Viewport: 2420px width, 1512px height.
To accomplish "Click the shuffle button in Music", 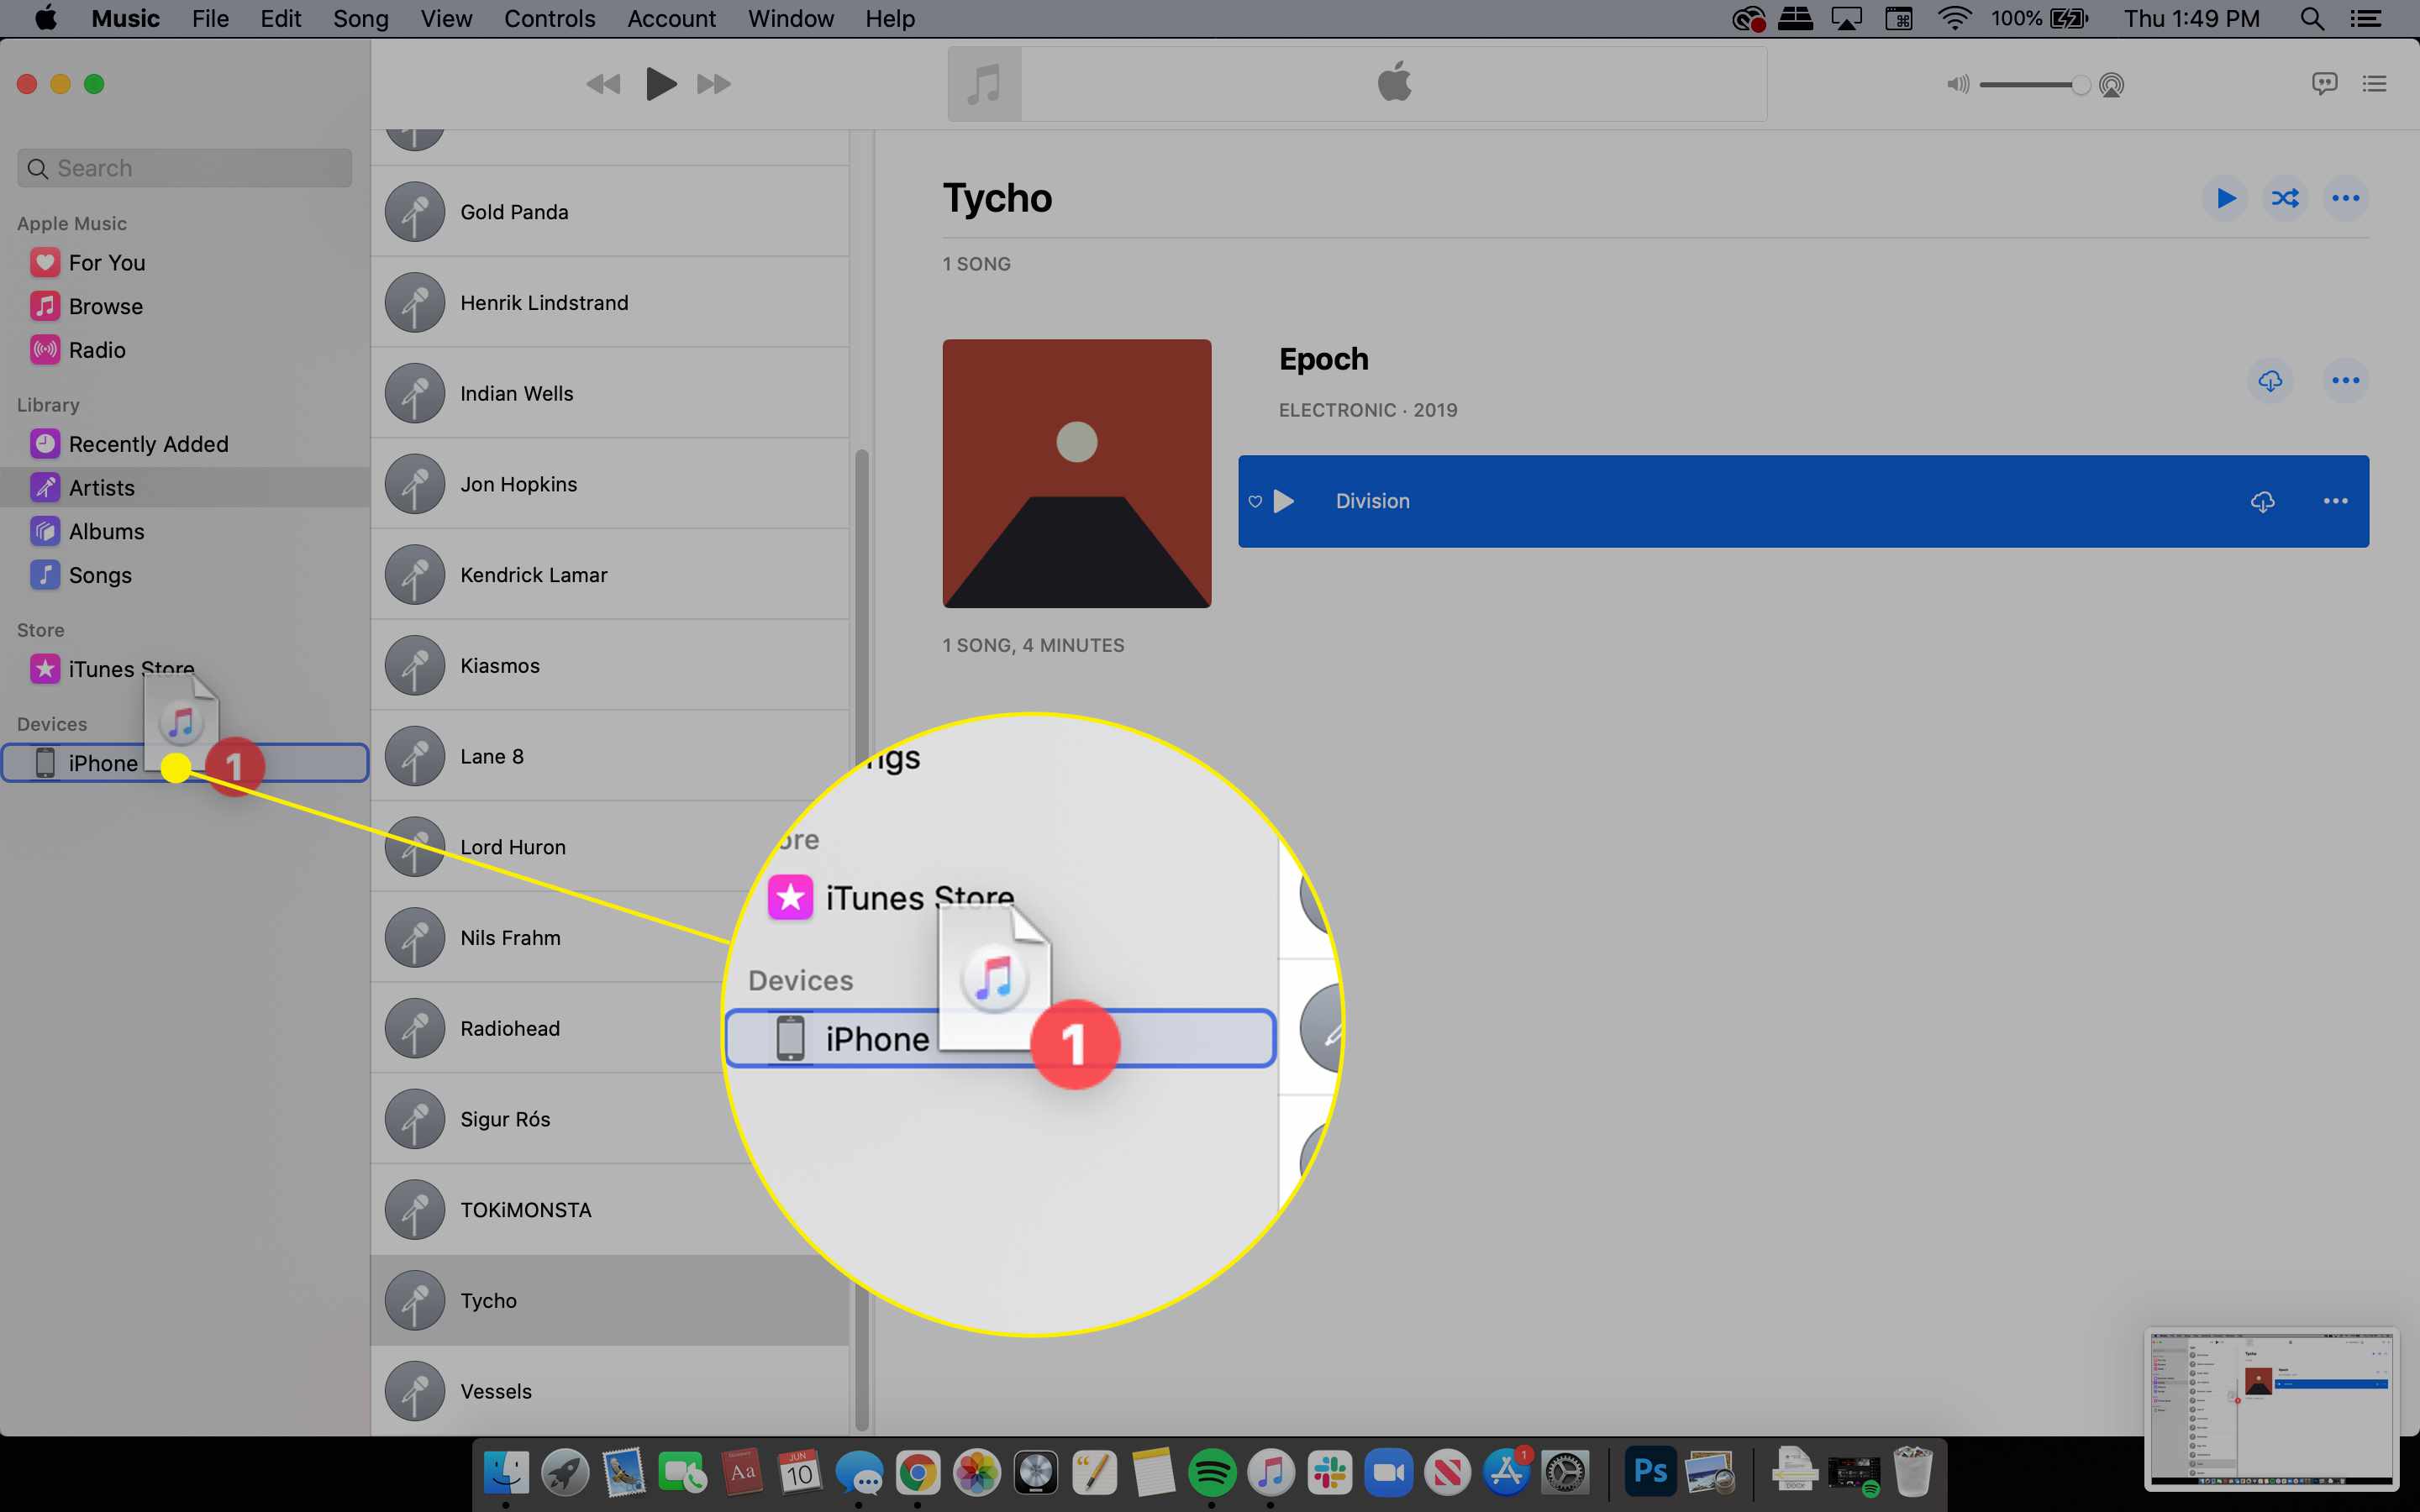I will 2284,197.
